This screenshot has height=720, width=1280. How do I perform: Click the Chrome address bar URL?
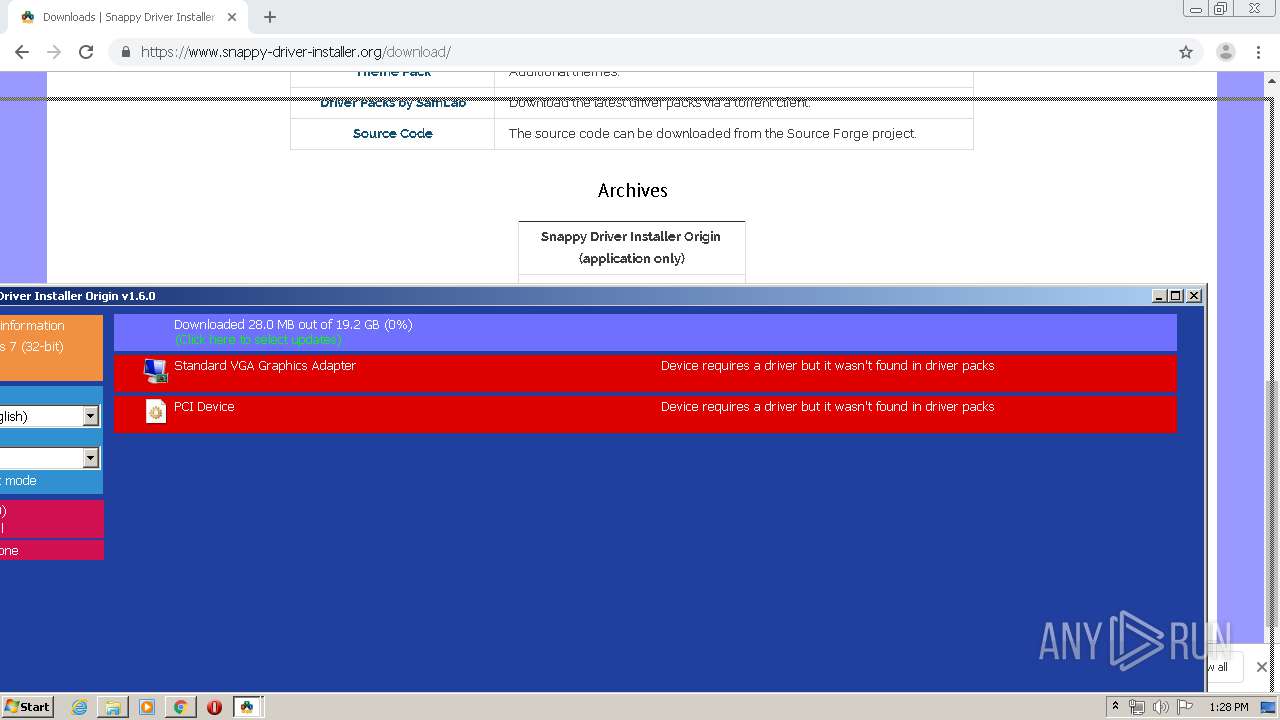tap(296, 52)
